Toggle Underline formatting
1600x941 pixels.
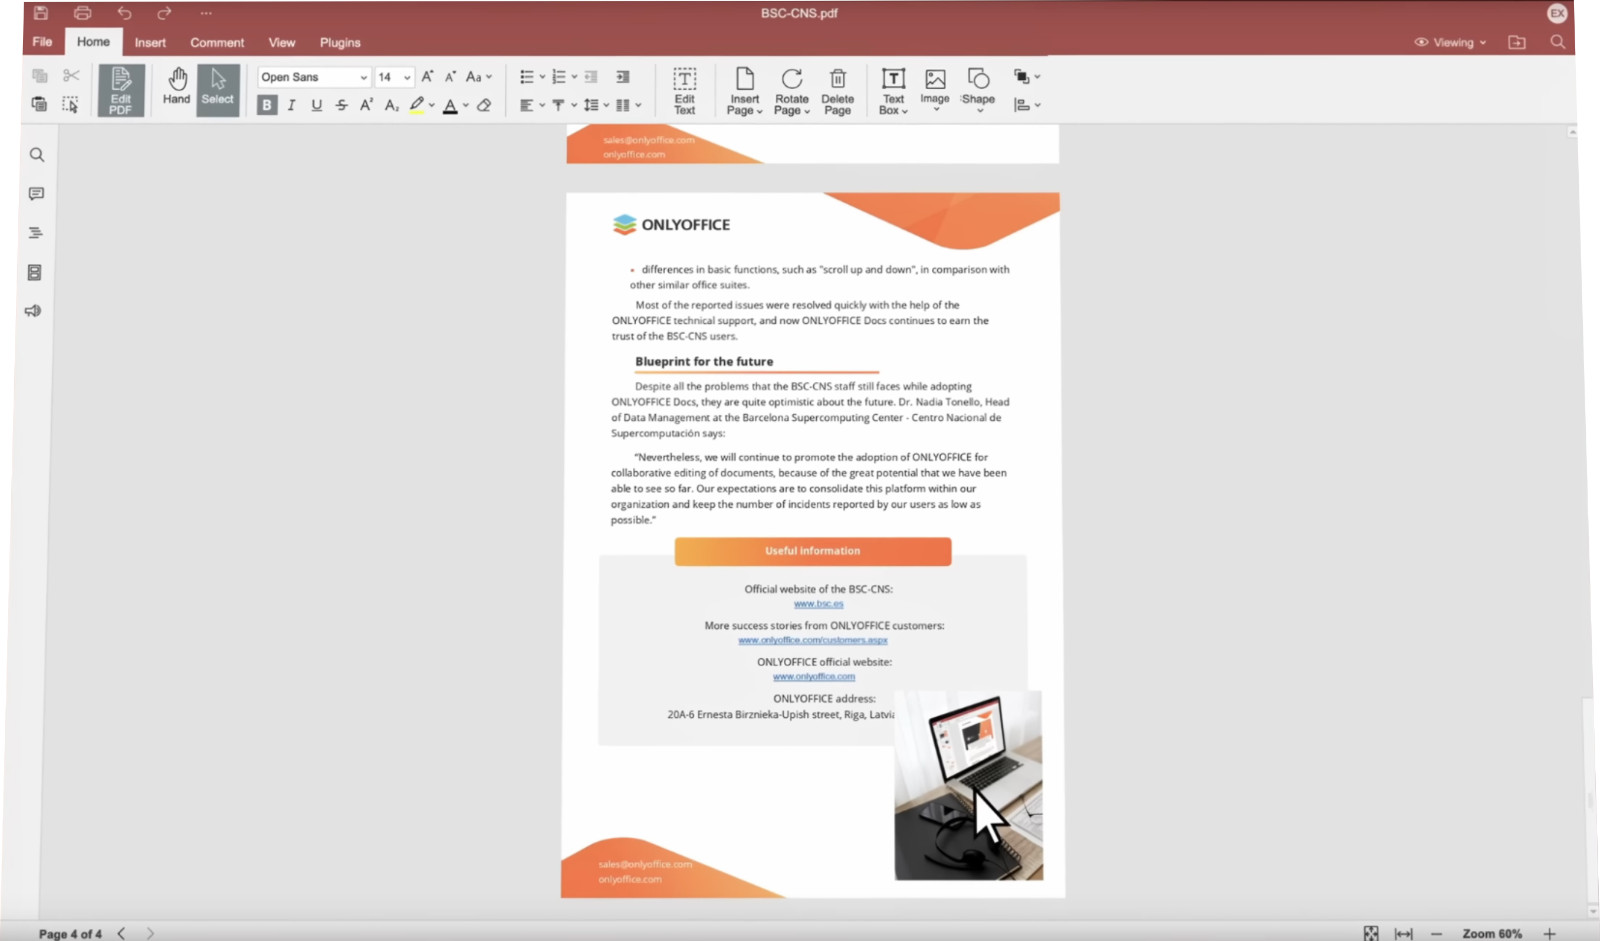[317, 105]
